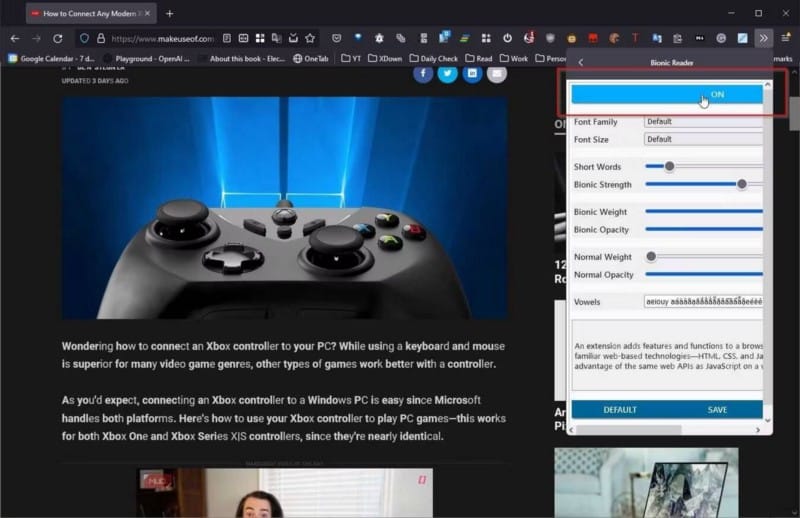This screenshot has width=800, height=518.
Task: Share article via Facebook icon
Action: pyautogui.click(x=423, y=73)
